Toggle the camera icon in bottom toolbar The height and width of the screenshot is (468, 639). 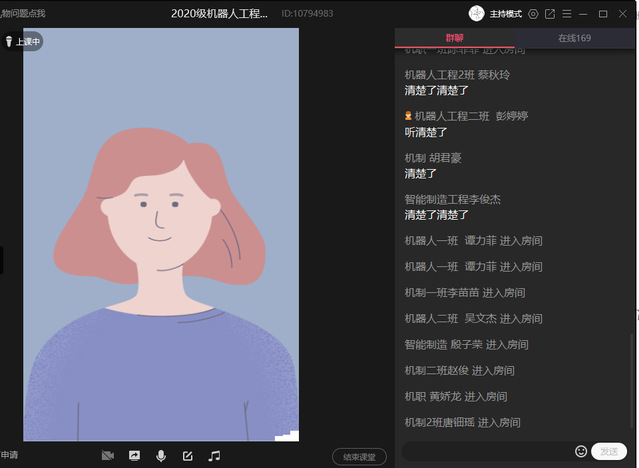pyautogui.click(x=108, y=456)
